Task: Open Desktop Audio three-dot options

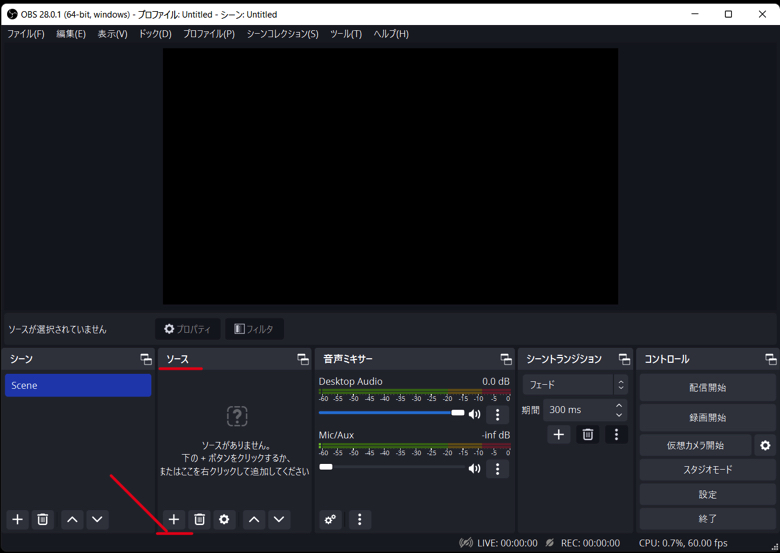Action: tap(497, 414)
